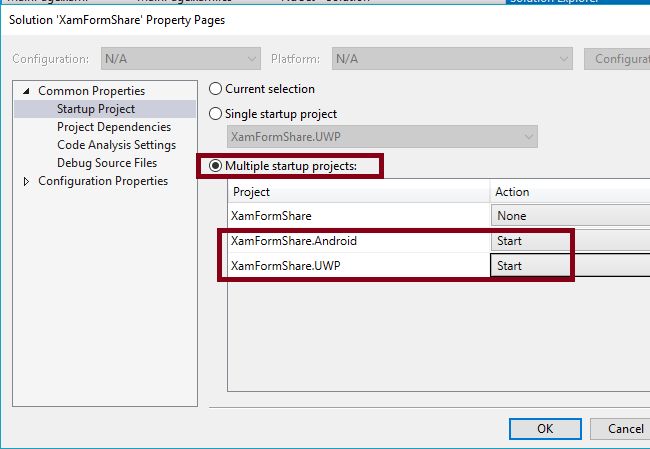Expand the Configuration Properties node
The width and height of the screenshot is (650, 449).
tap(26, 181)
